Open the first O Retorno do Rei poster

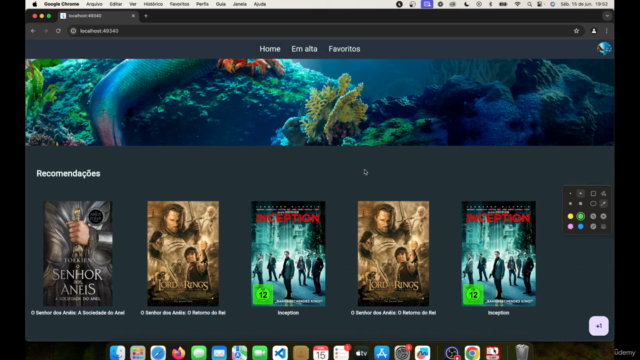point(183,253)
